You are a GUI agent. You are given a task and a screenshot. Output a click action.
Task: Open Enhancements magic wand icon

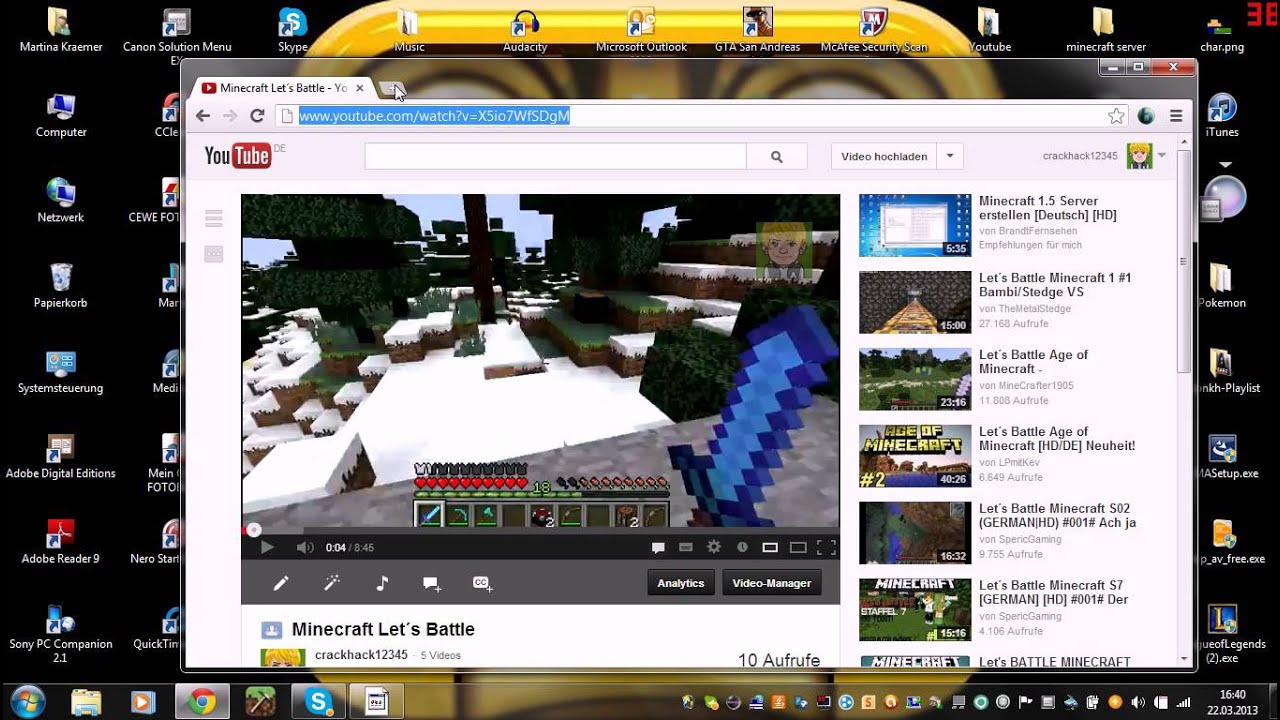click(x=332, y=583)
